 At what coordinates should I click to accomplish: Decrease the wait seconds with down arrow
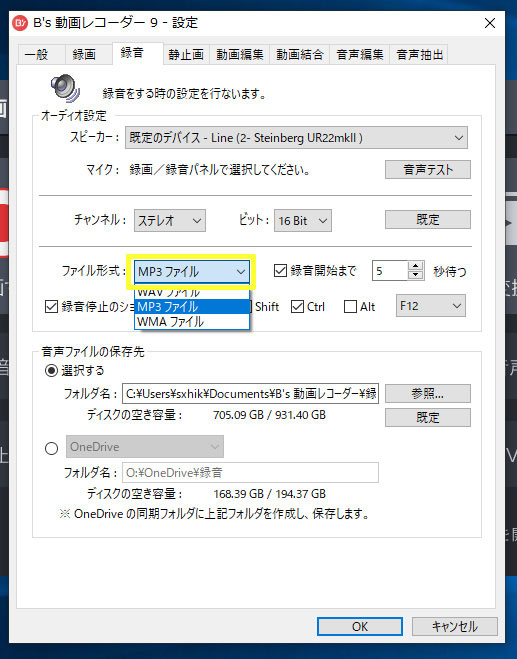[415, 275]
